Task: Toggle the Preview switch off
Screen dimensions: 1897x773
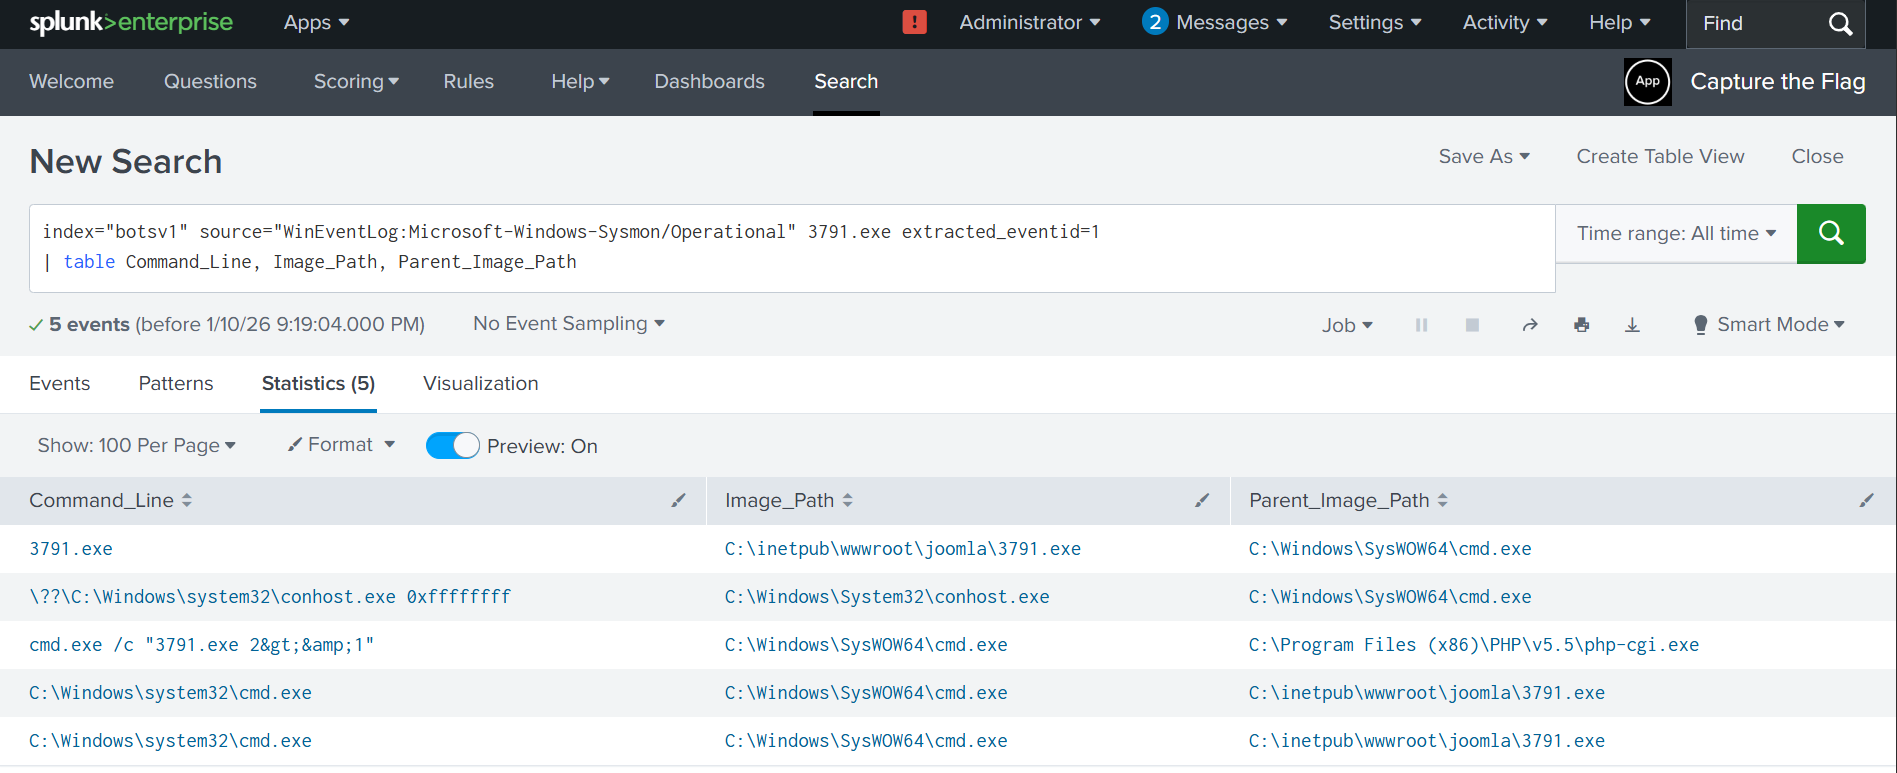Action: tap(452, 446)
